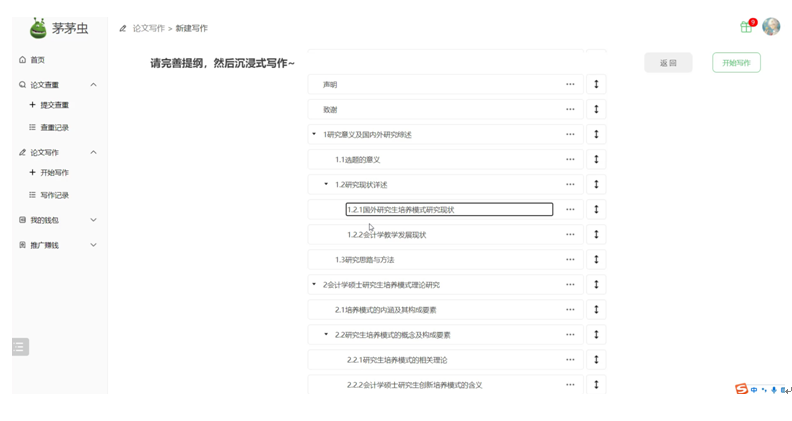792x421 pixels.
Task: Collapse the 1.2研究现状评述 subsection
Action: (326, 184)
